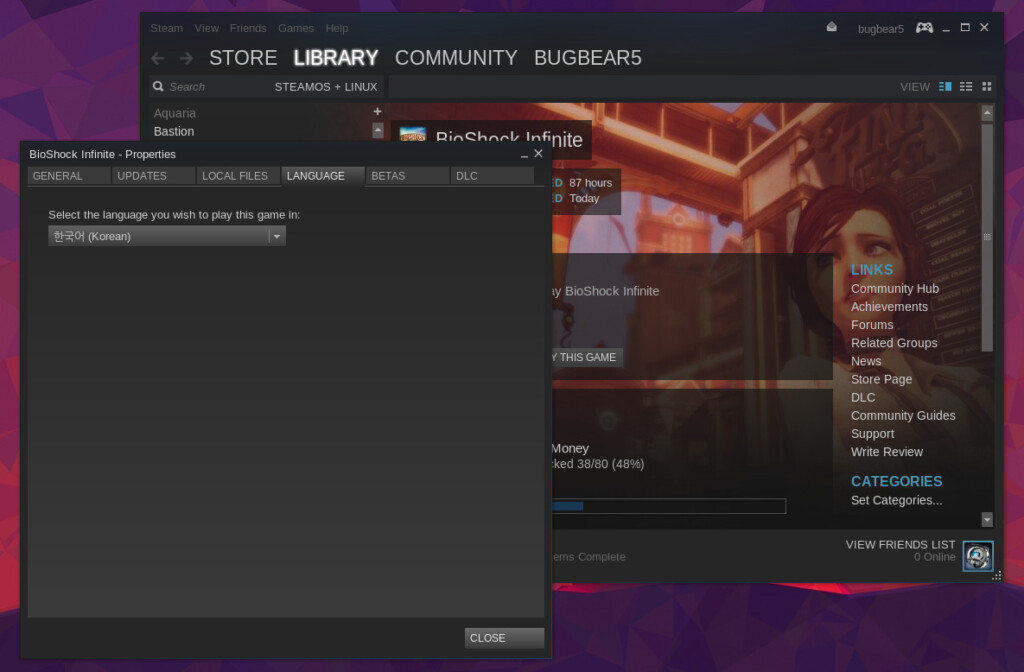This screenshot has width=1024, height=672.
Task: Switch to grid view icon
Action: point(987,87)
